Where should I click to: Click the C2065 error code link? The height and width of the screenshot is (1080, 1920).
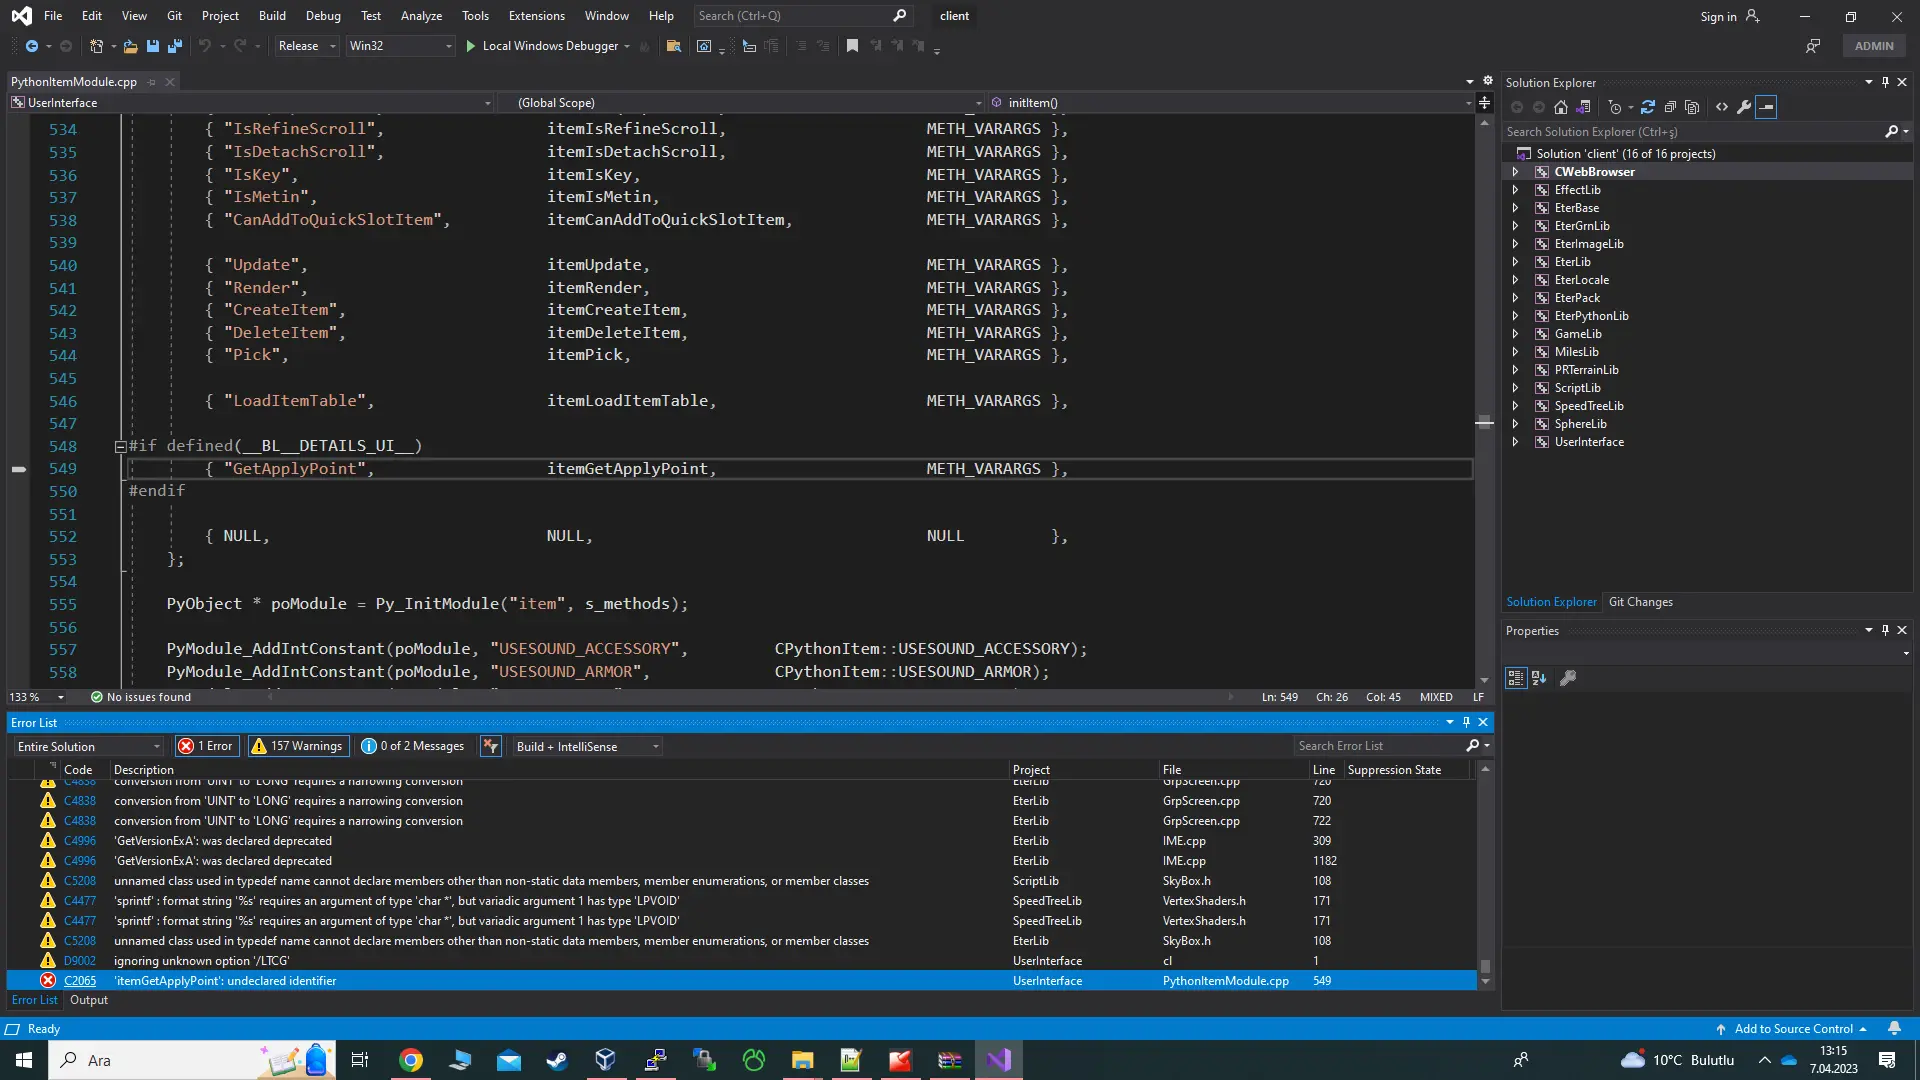point(80,981)
